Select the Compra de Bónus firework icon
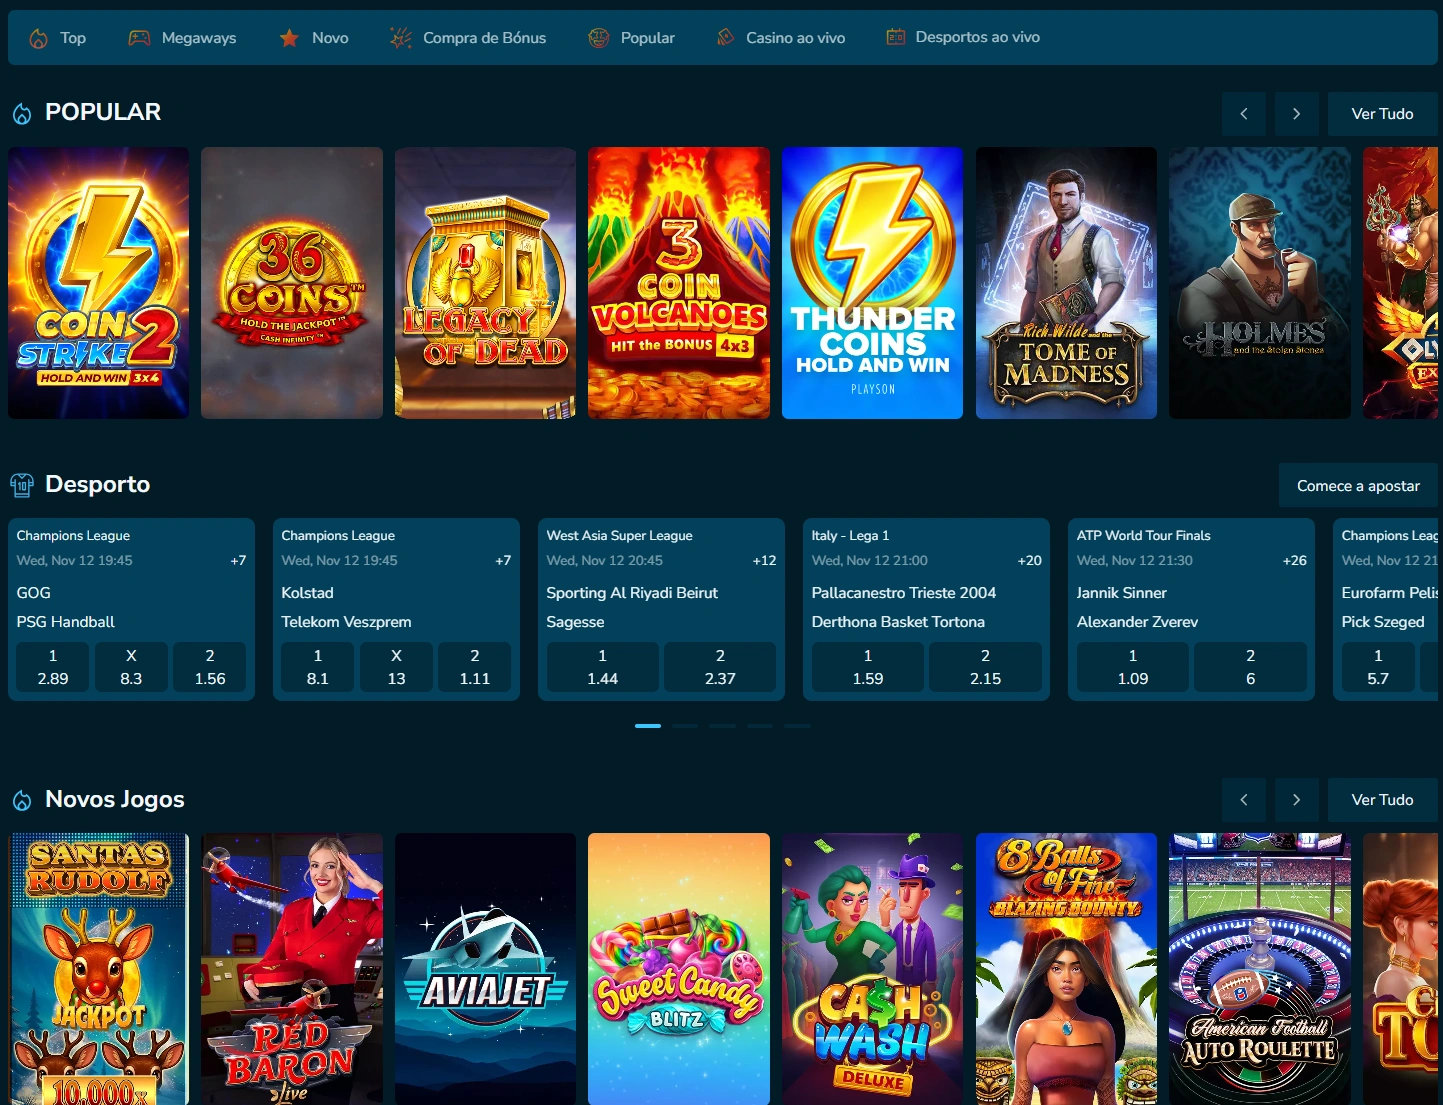Image resolution: width=1443 pixels, height=1105 pixels. (x=399, y=37)
